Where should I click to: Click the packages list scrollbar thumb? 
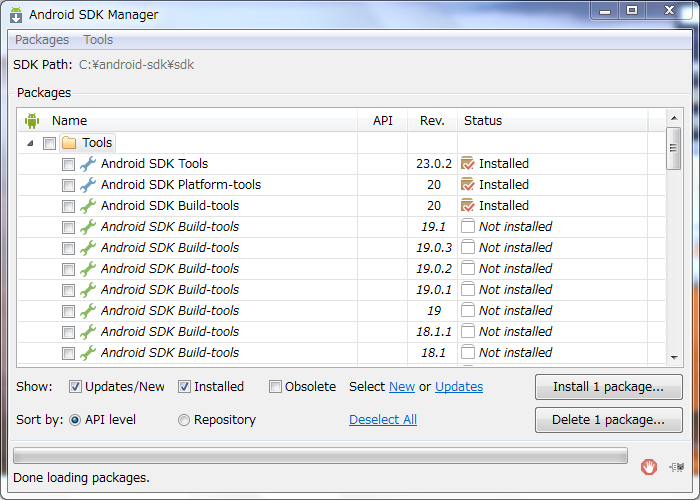[673, 148]
